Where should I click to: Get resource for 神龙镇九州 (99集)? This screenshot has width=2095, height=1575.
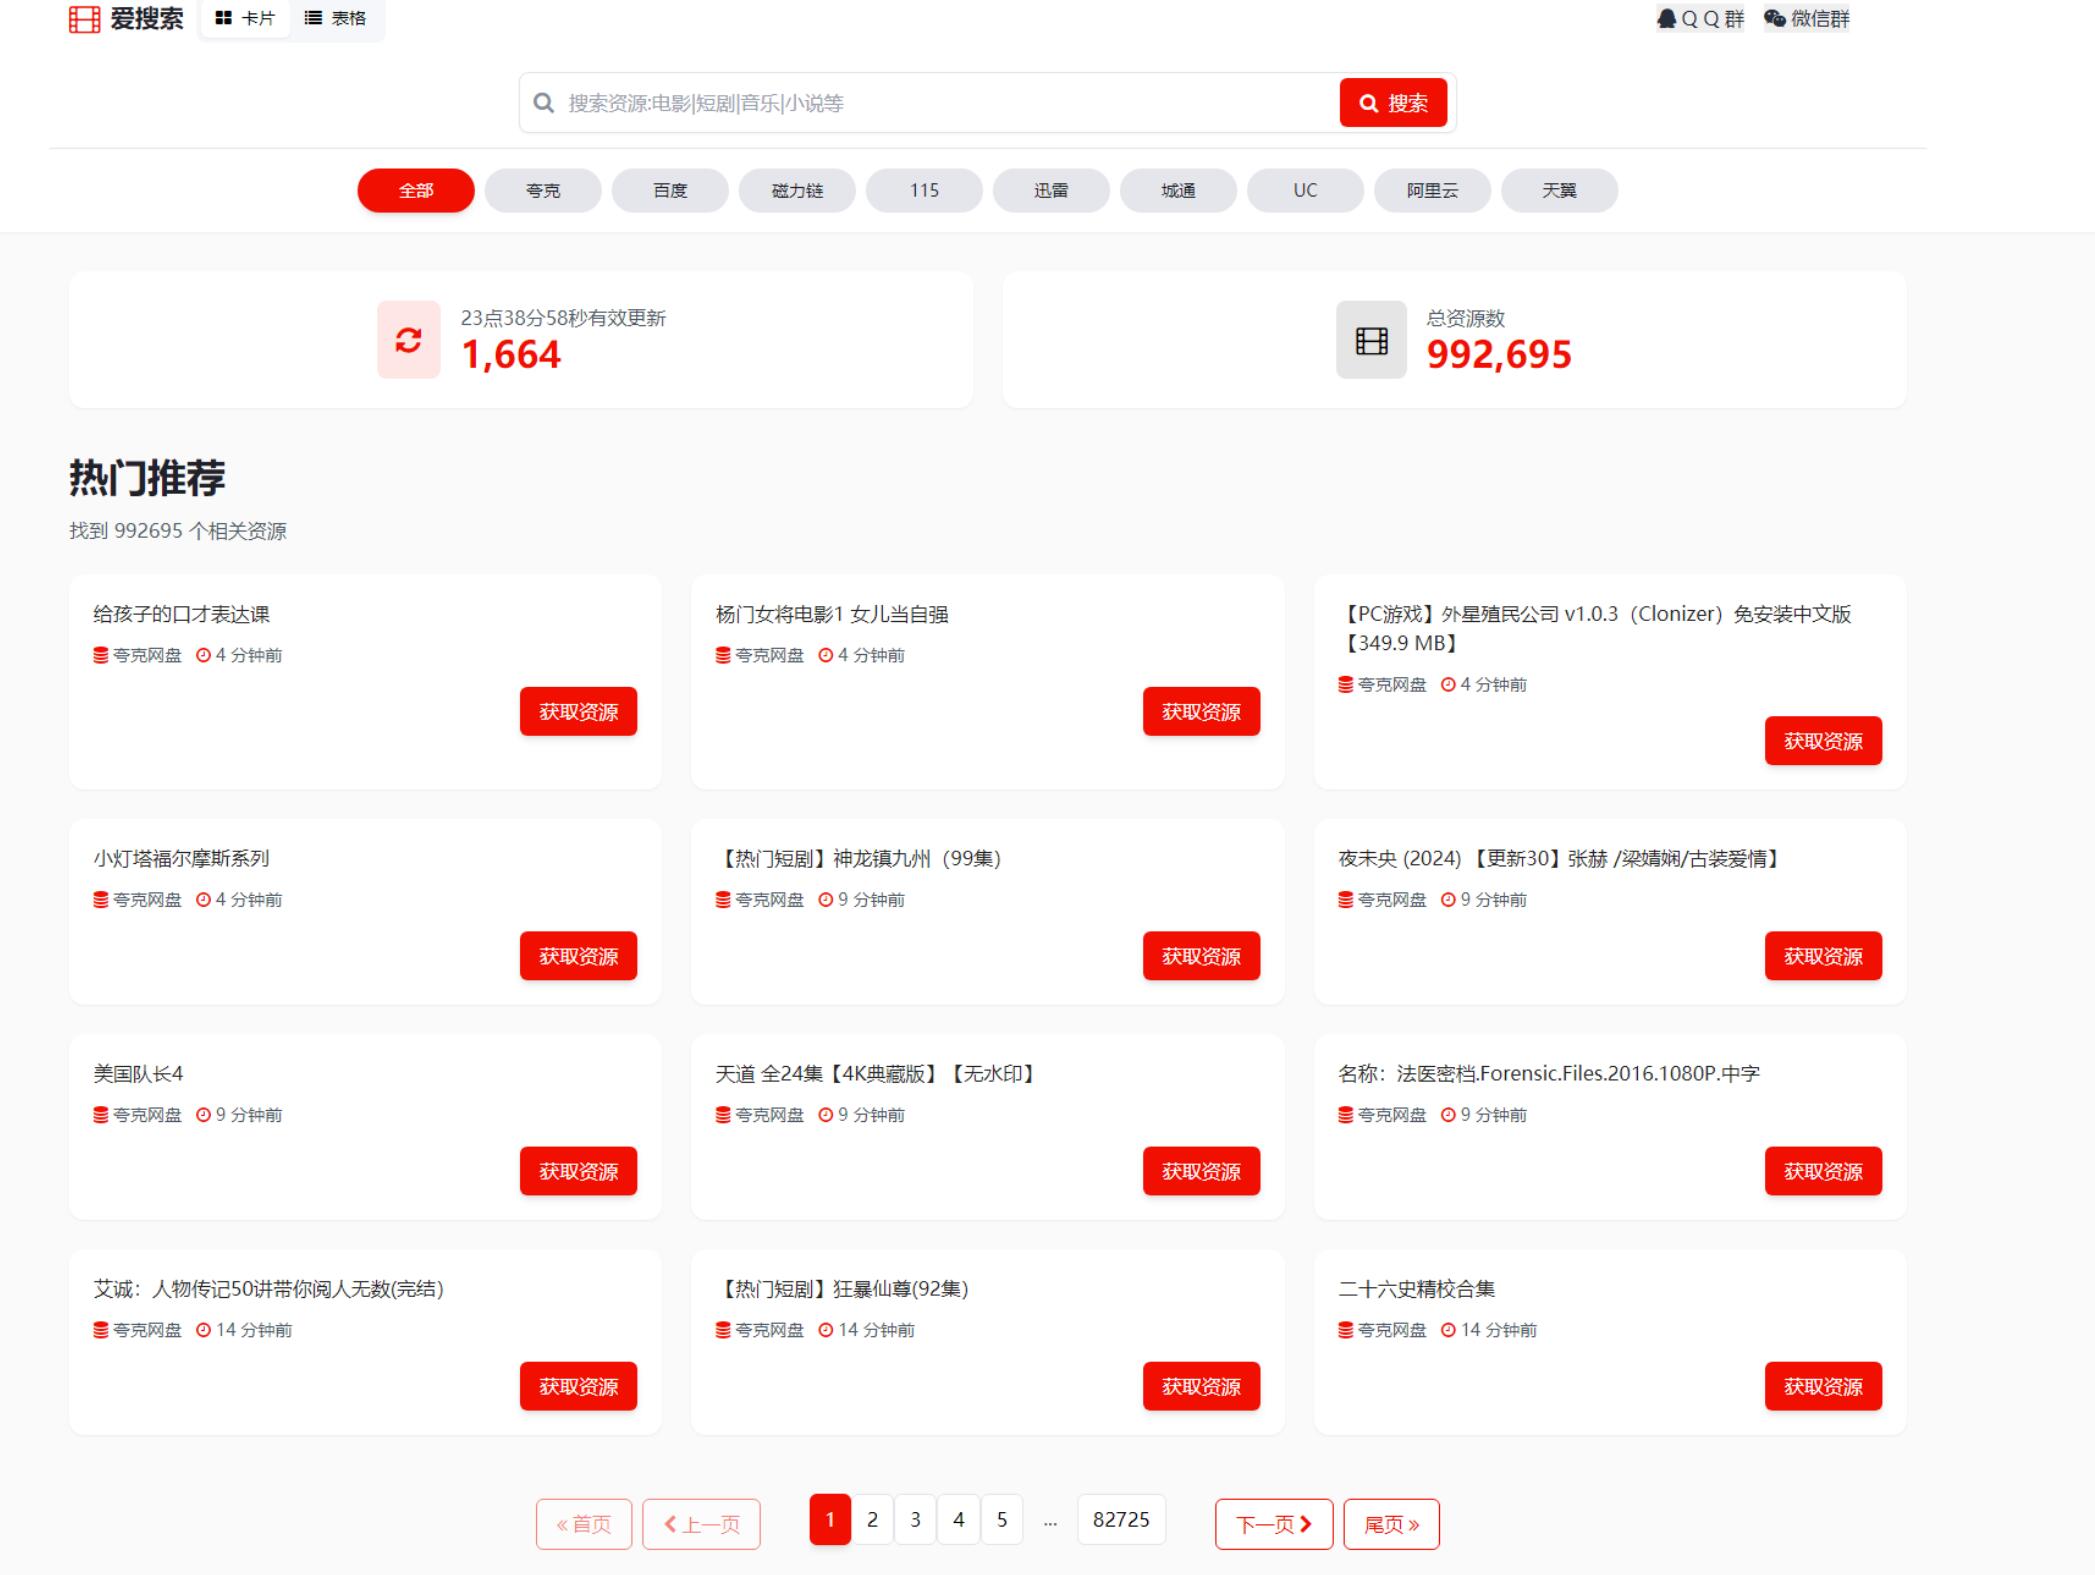click(x=1201, y=955)
